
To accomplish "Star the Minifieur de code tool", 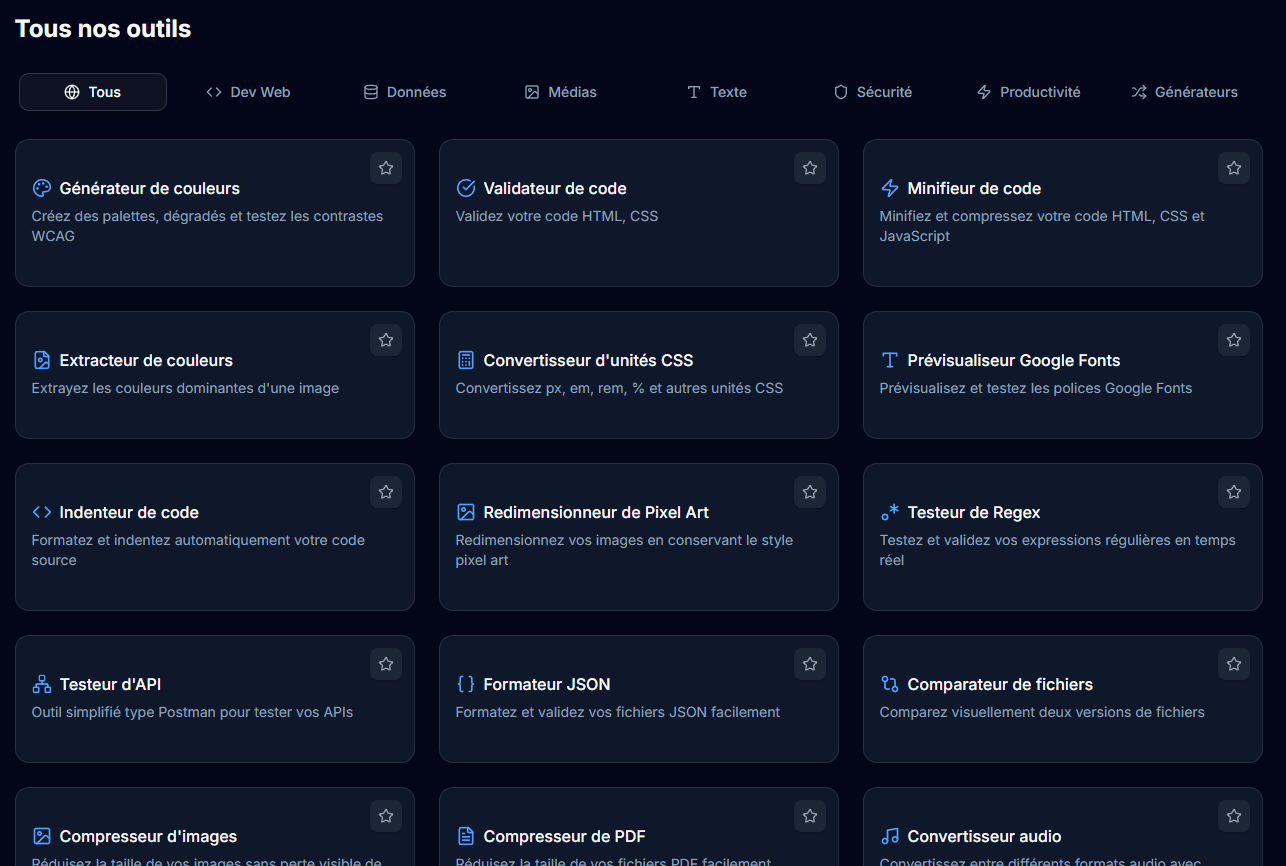I will (x=1234, y=168).
